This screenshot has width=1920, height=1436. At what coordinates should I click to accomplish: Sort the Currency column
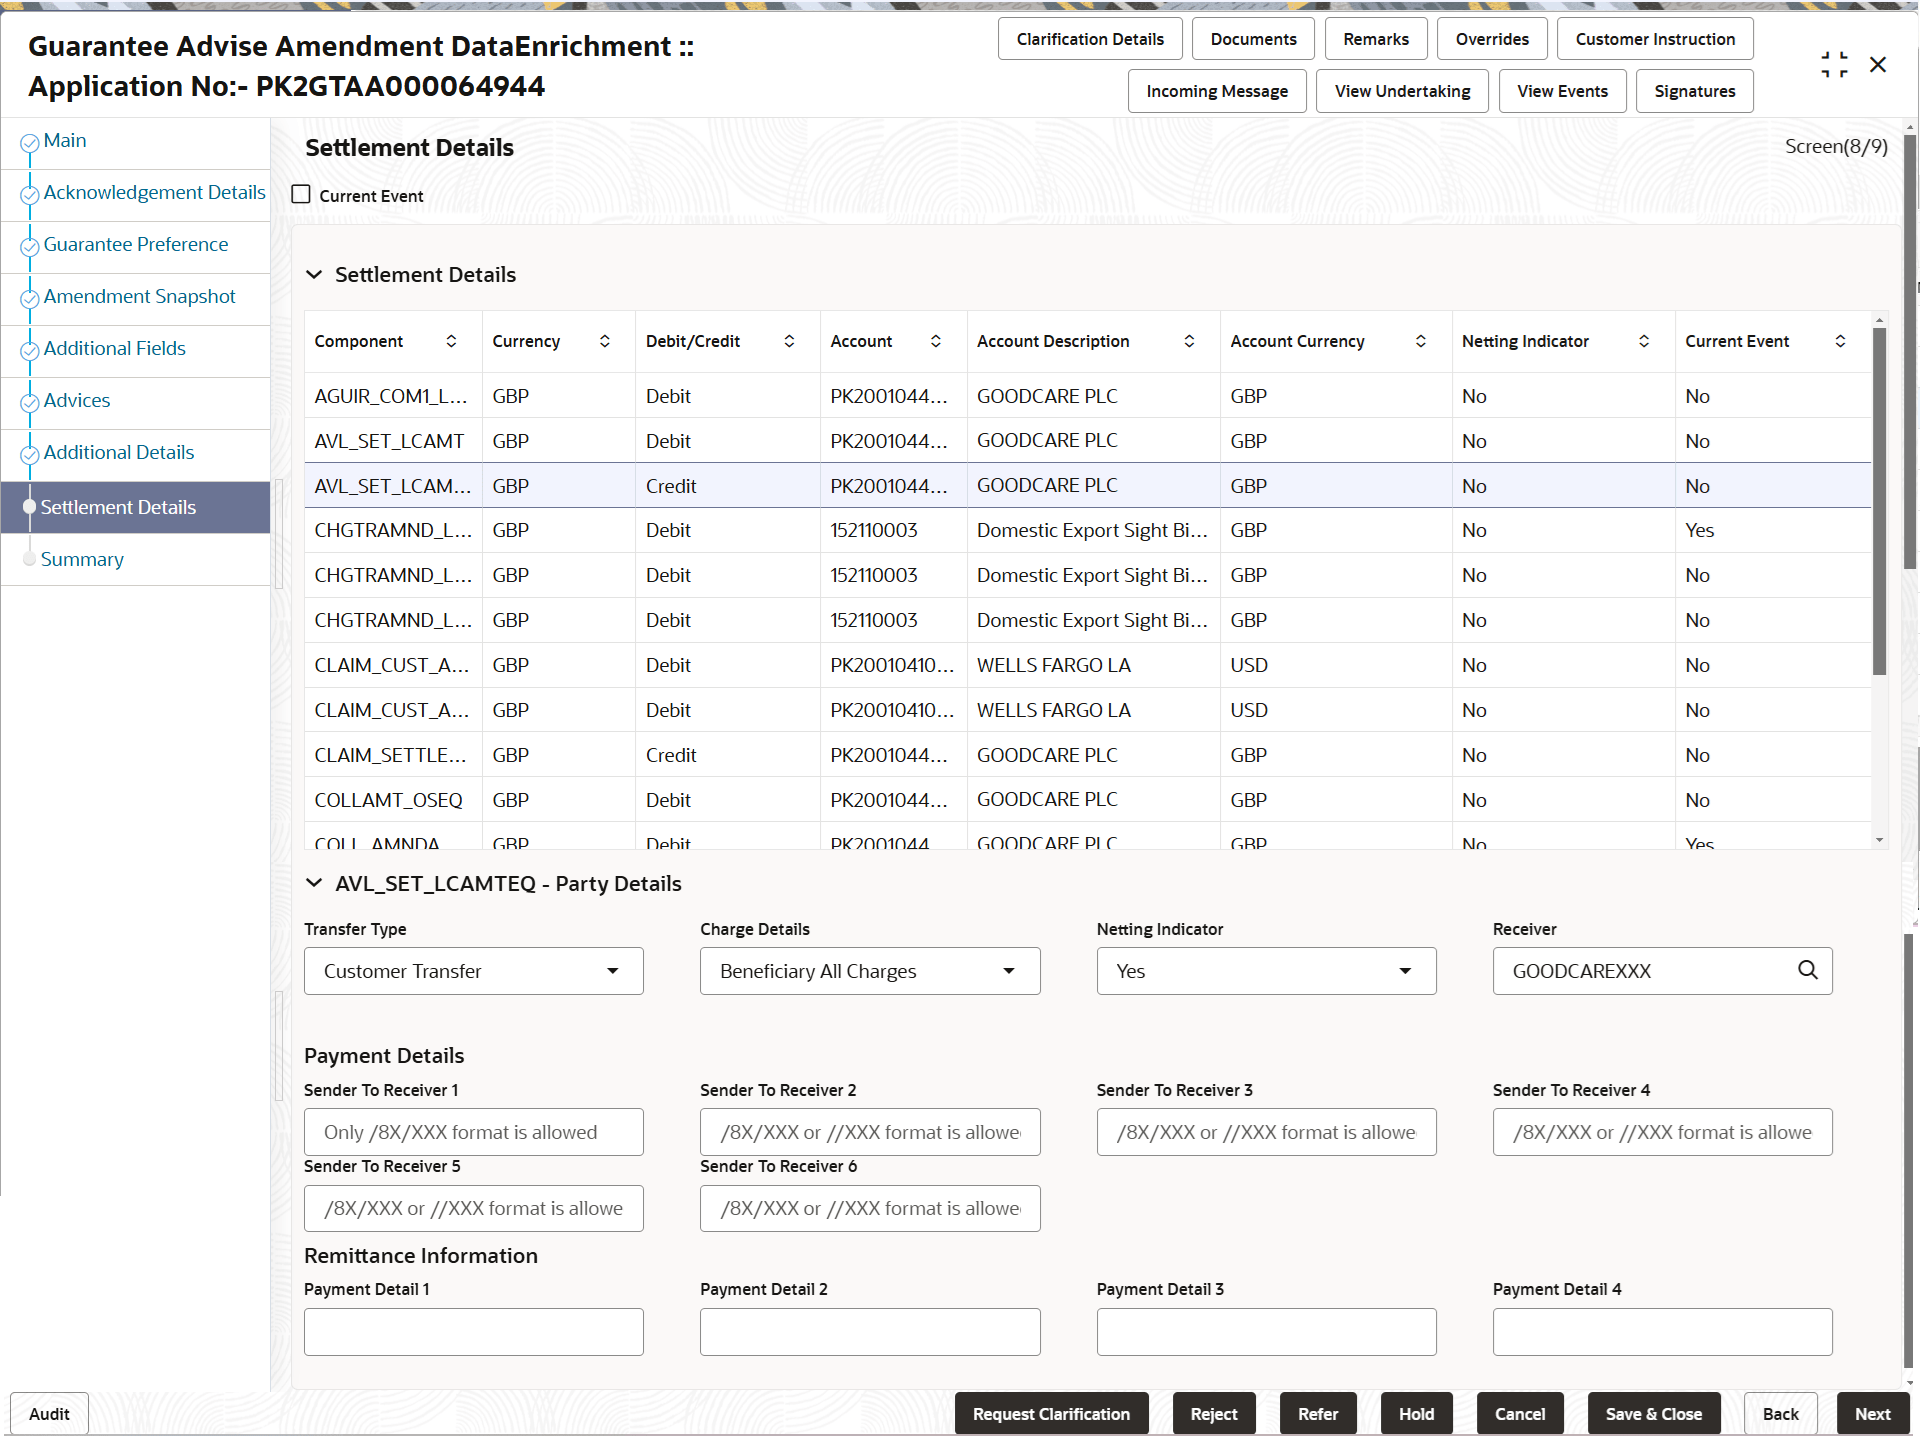604,341
